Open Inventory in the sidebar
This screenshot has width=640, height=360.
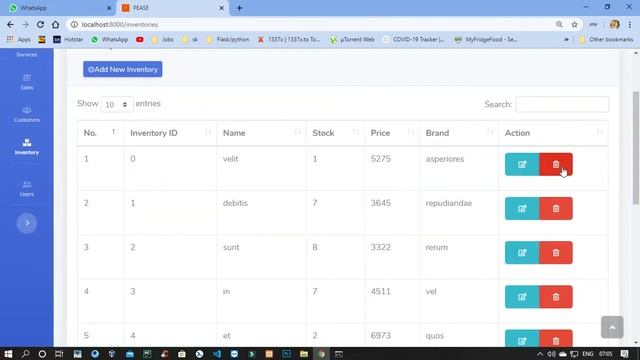[x=27, y=147]
